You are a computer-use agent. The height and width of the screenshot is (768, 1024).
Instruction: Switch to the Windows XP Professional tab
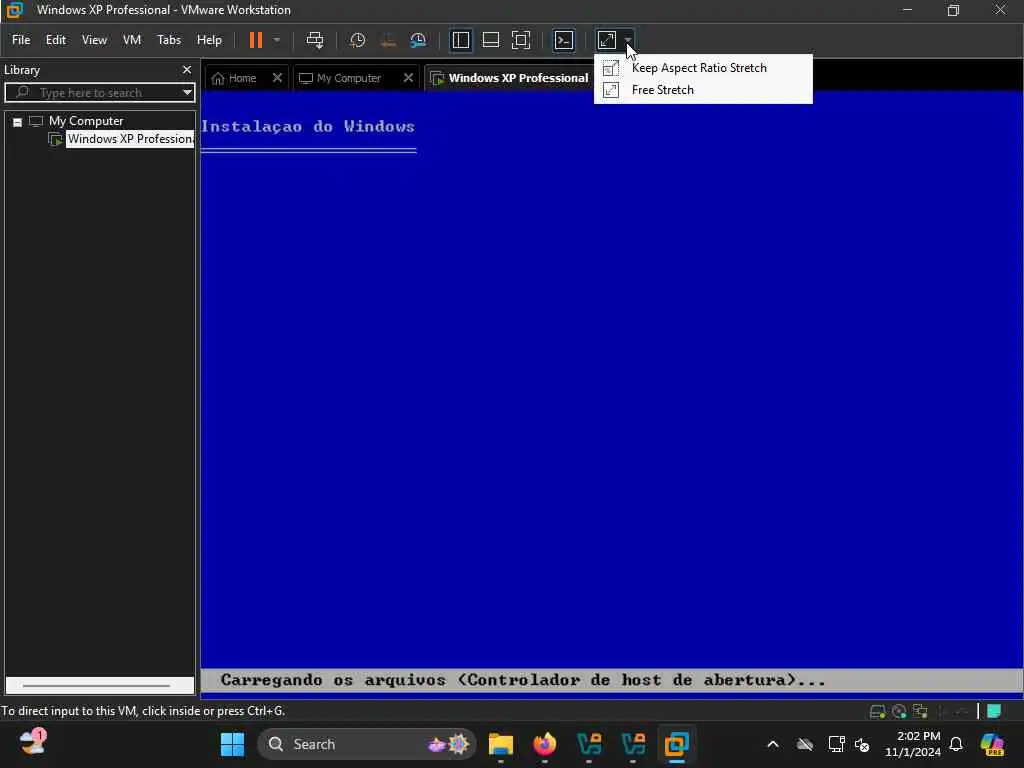tap(509, 78)
